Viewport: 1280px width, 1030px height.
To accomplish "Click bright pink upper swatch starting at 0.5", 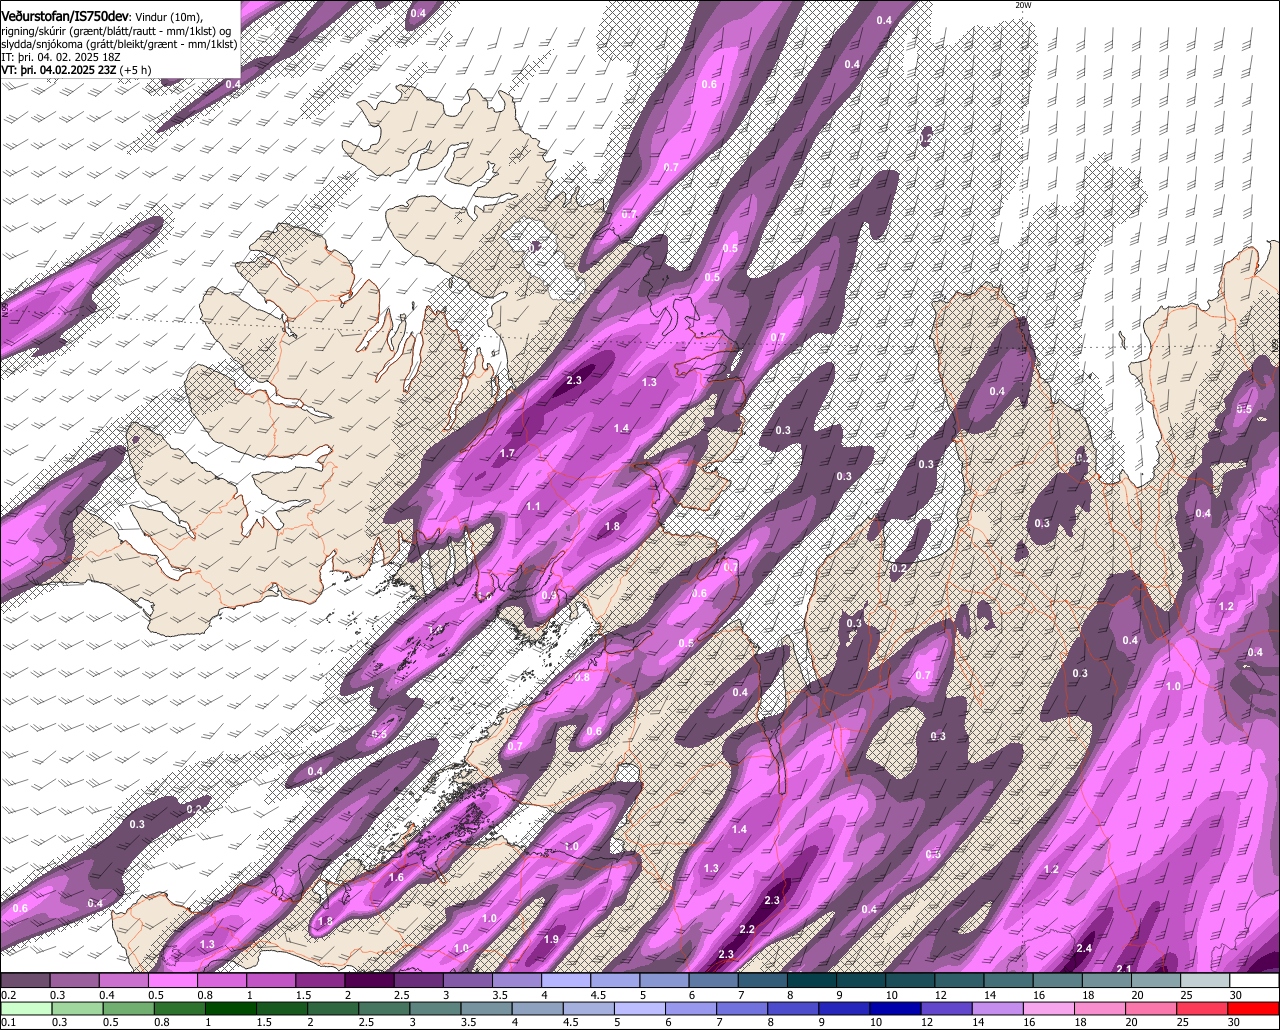I will click(x=172, y=980).
